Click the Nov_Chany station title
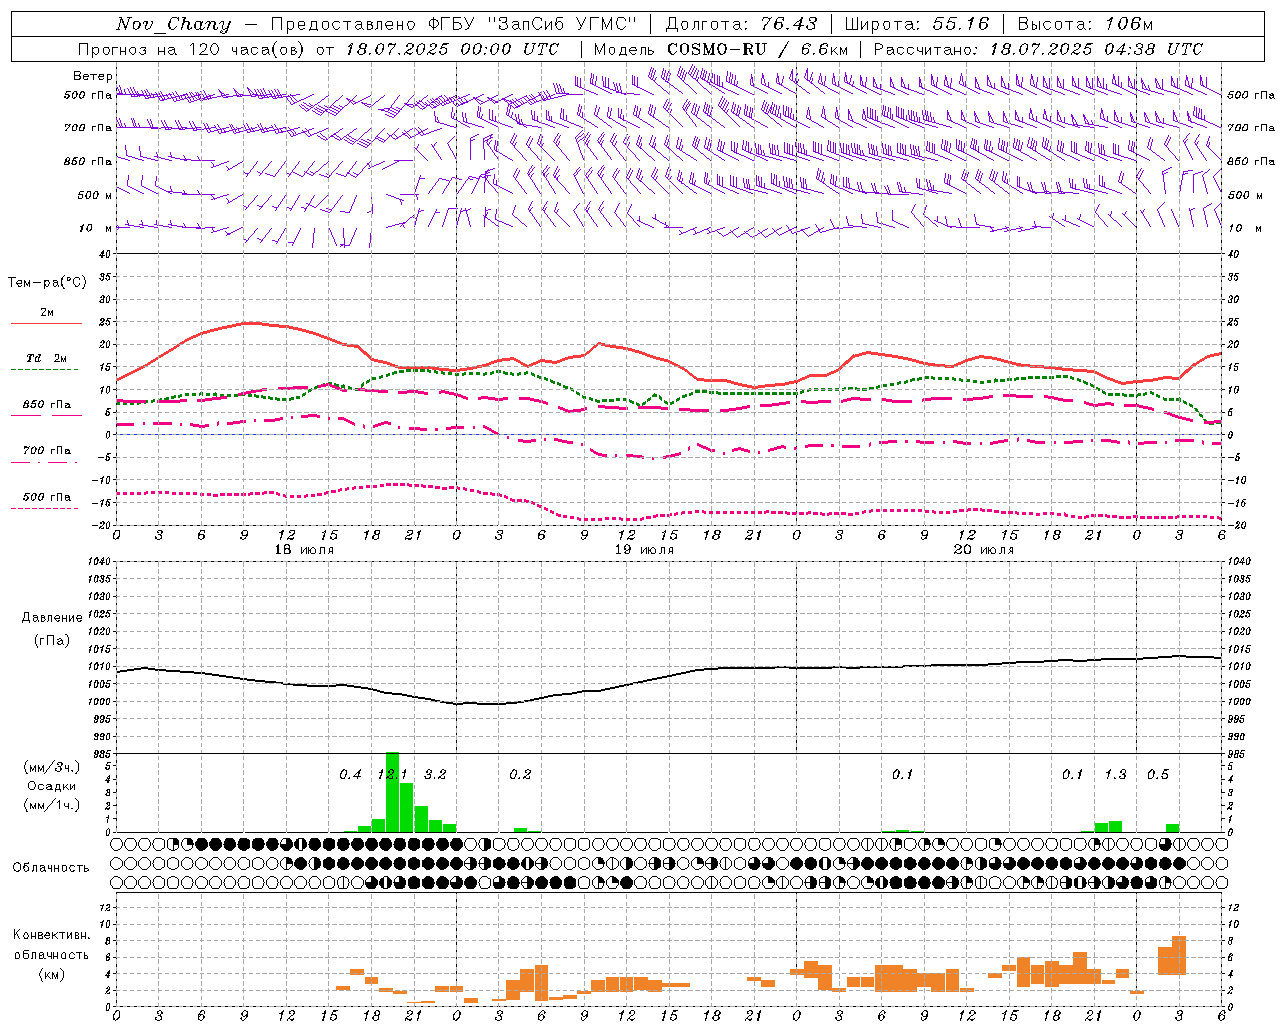 coord(173,24)
